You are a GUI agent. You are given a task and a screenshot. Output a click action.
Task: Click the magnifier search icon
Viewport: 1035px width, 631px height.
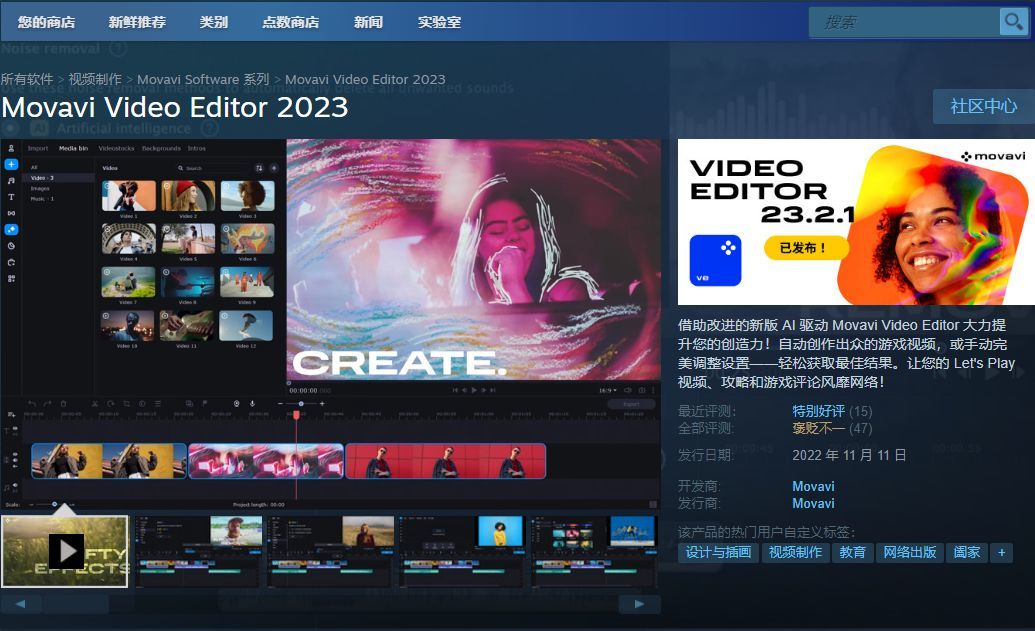point(1013,22)
